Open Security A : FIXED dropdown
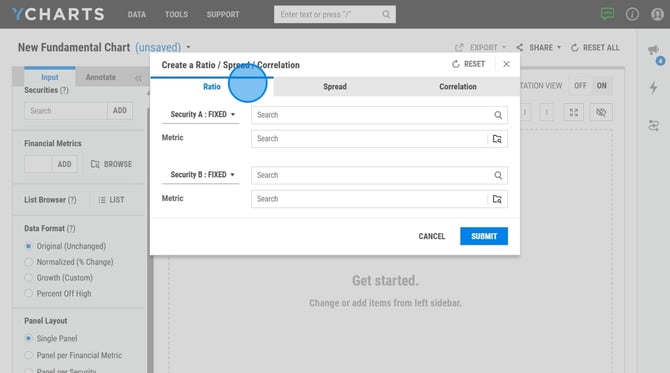The width and height of the screenshot is (670, 373). tap(201, 115)
